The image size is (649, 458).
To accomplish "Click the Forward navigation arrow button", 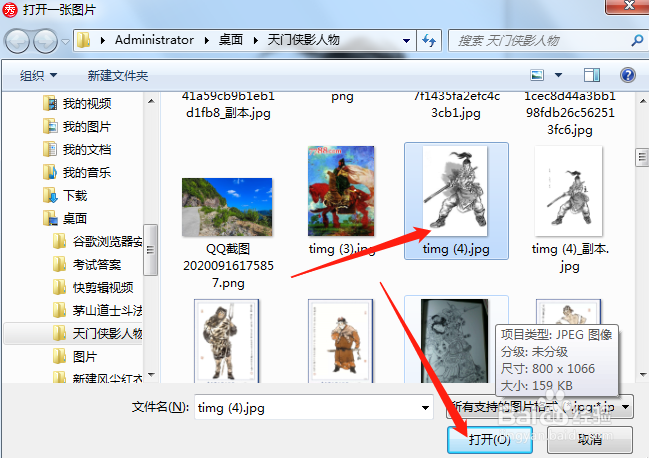I will [45, 41].
